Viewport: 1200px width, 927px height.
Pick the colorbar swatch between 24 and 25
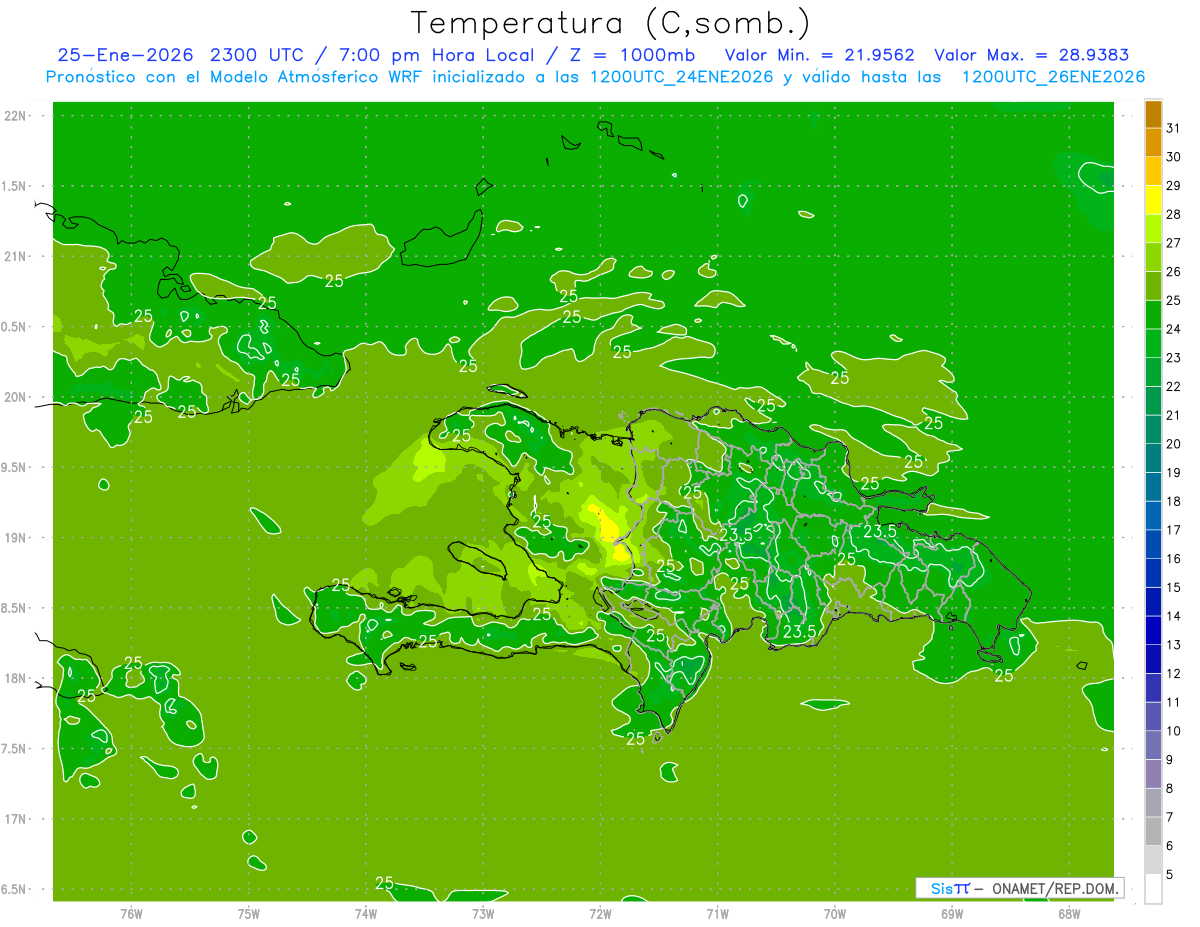coord(1153,315)
